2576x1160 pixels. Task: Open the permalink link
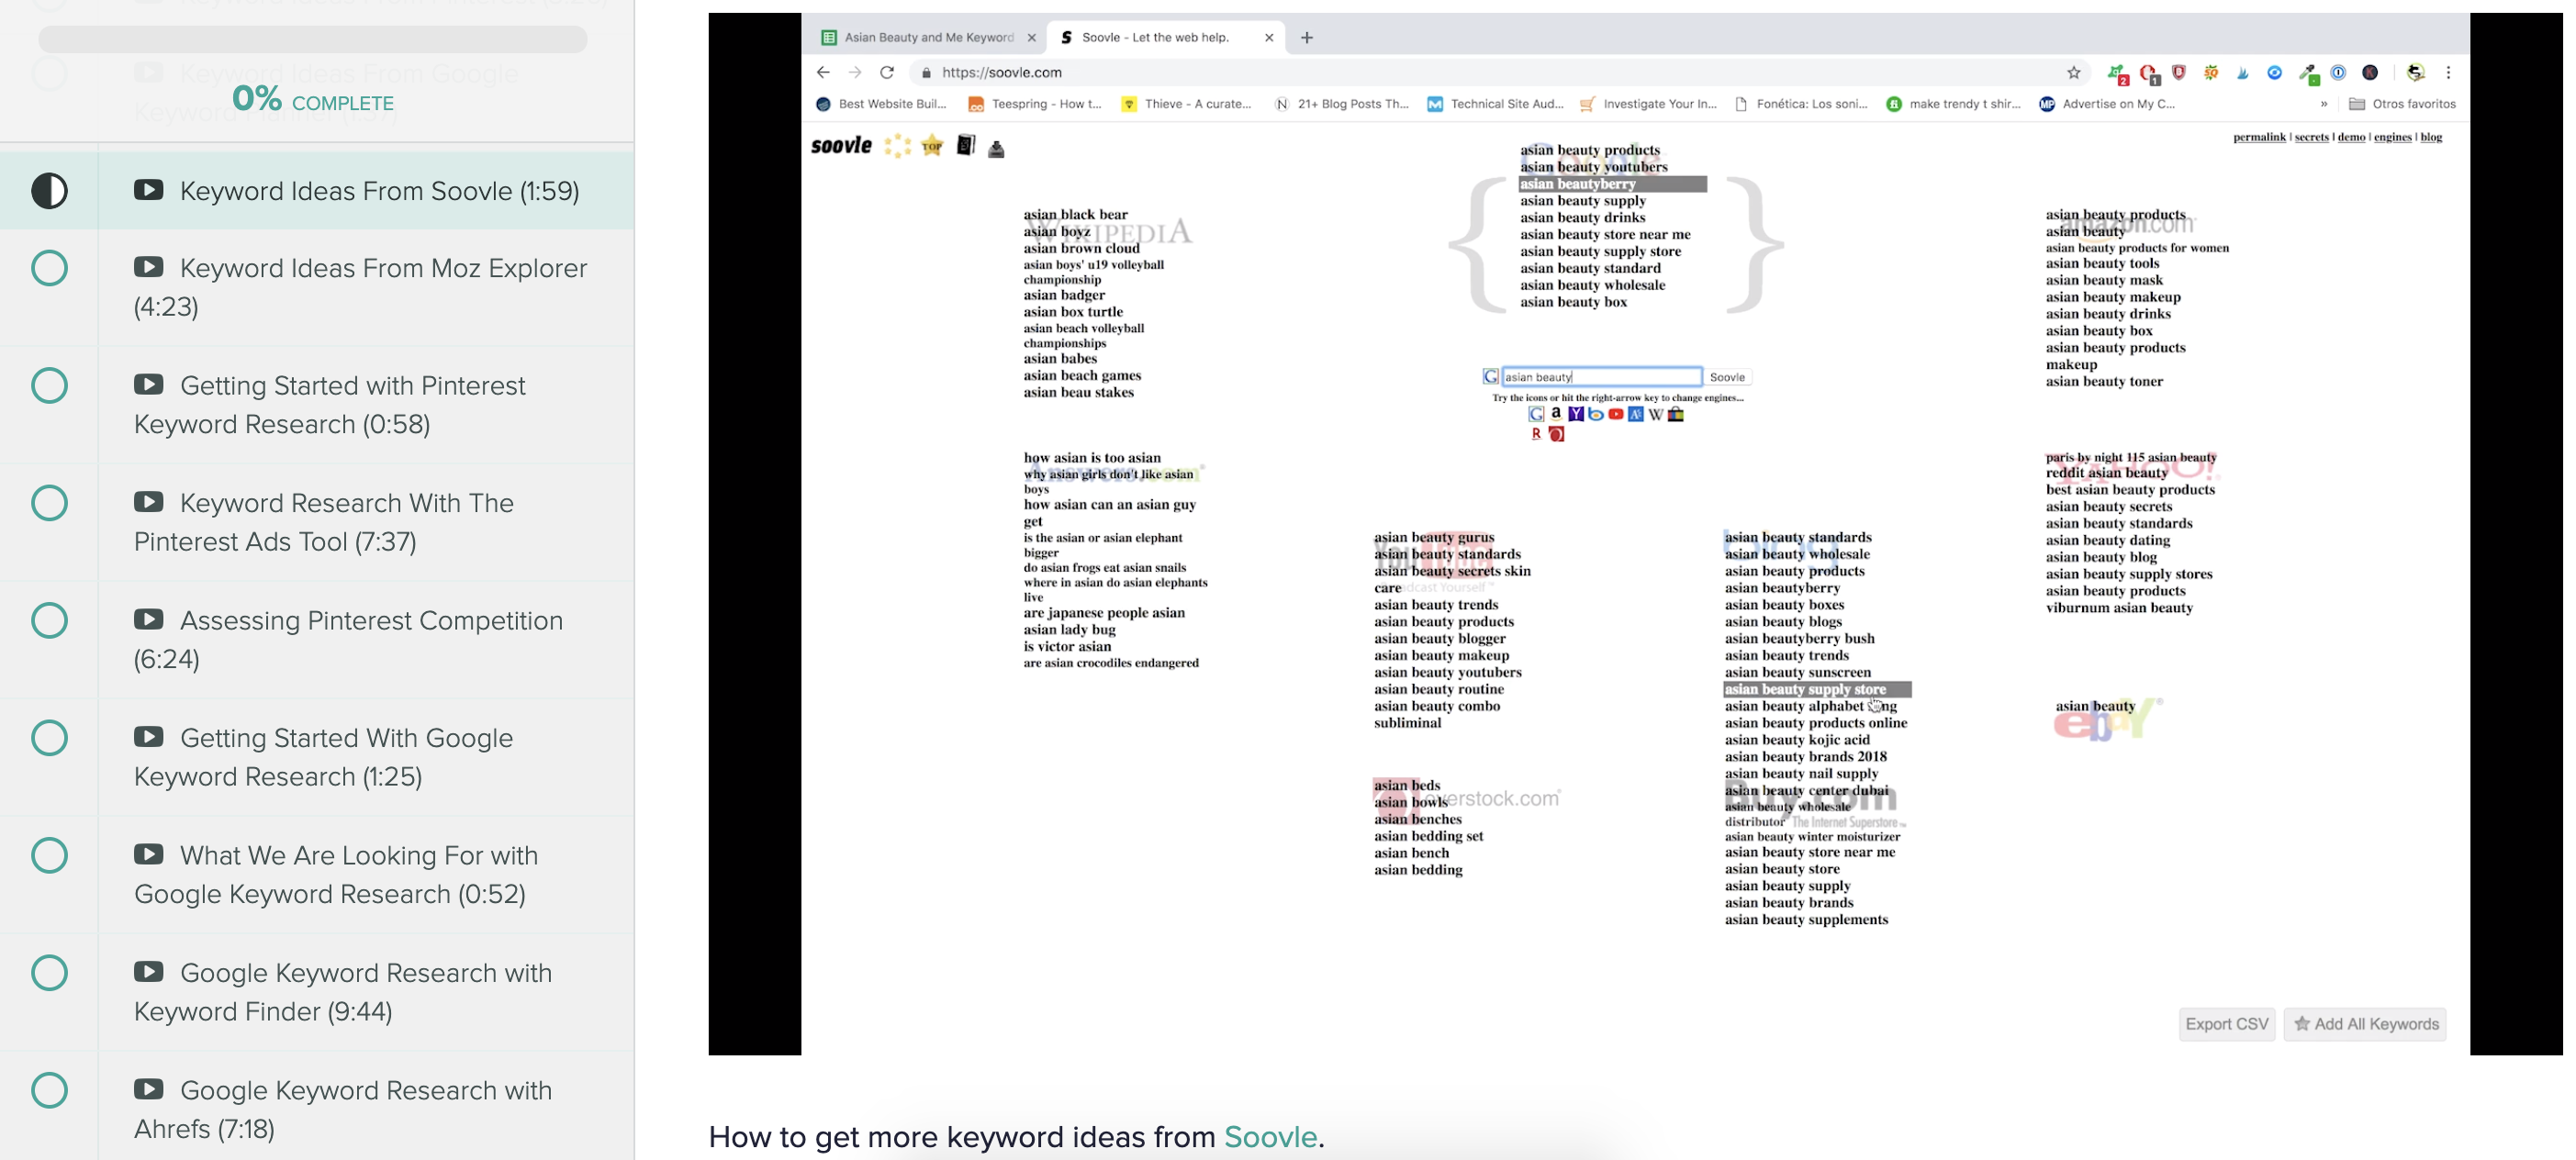(x=2259, y=137)
